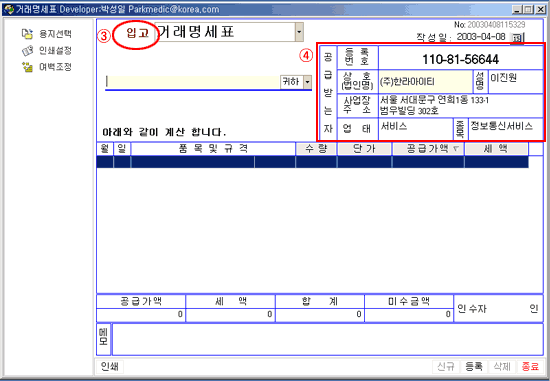Maximize the 거래명세표 window
Viewport: 550px width, 381px height.
(x=528, y=9)
